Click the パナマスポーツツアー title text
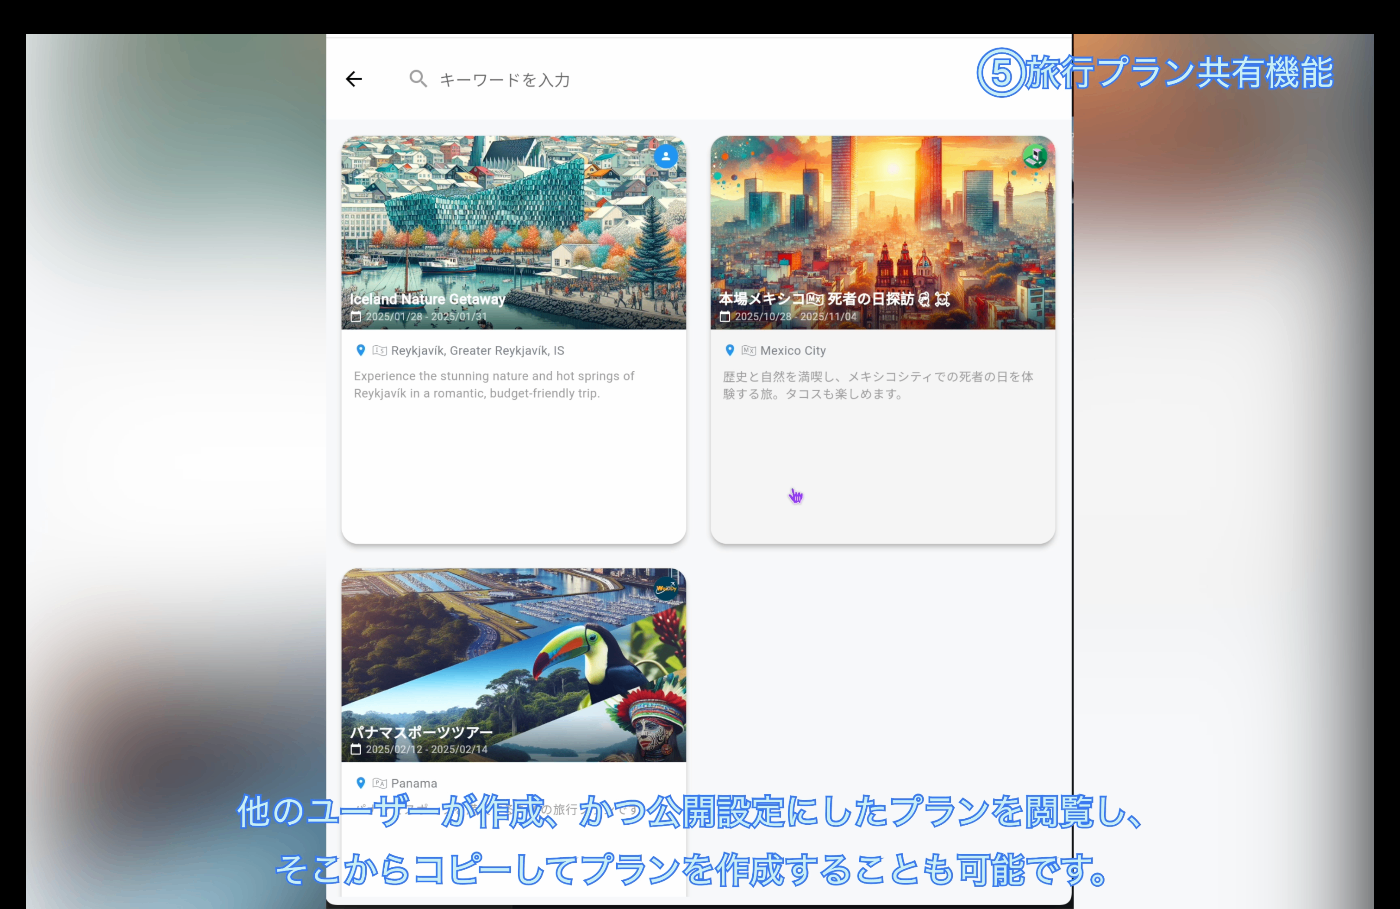This screenshot has height=909, width=1400. tap(421, 732)
